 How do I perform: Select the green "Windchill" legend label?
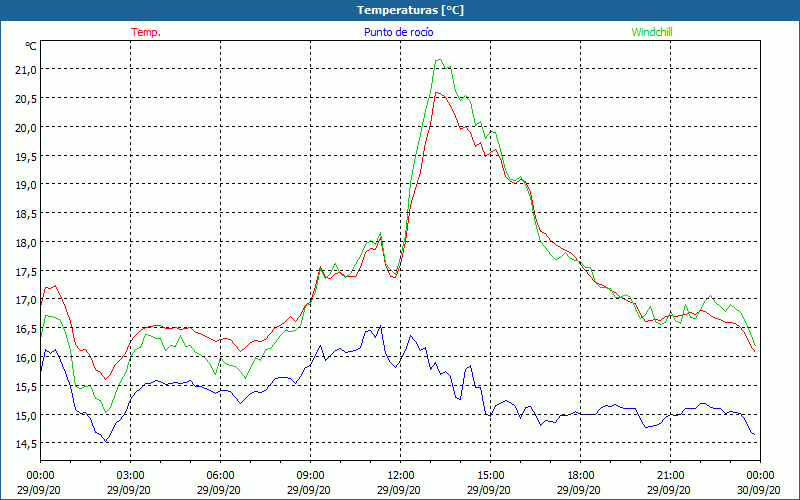point(652,32)
